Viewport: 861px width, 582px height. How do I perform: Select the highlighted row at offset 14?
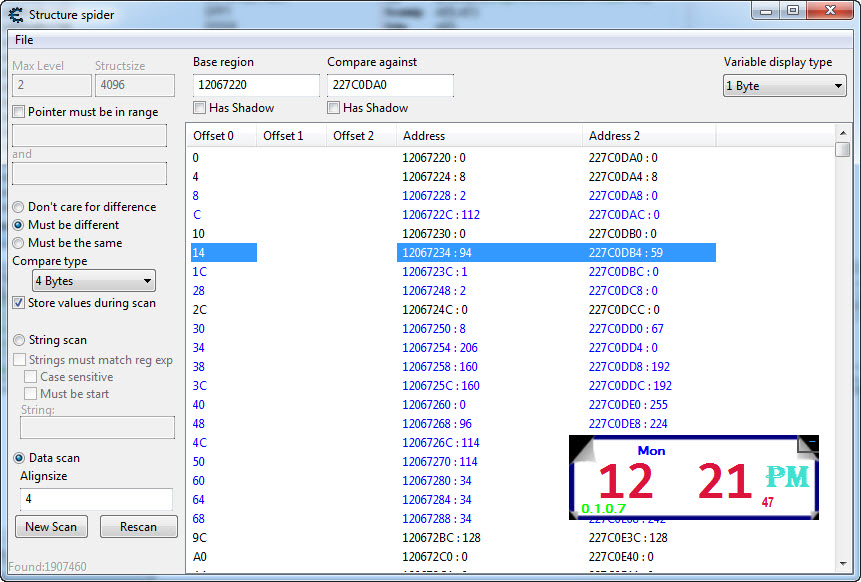point(450,253)
